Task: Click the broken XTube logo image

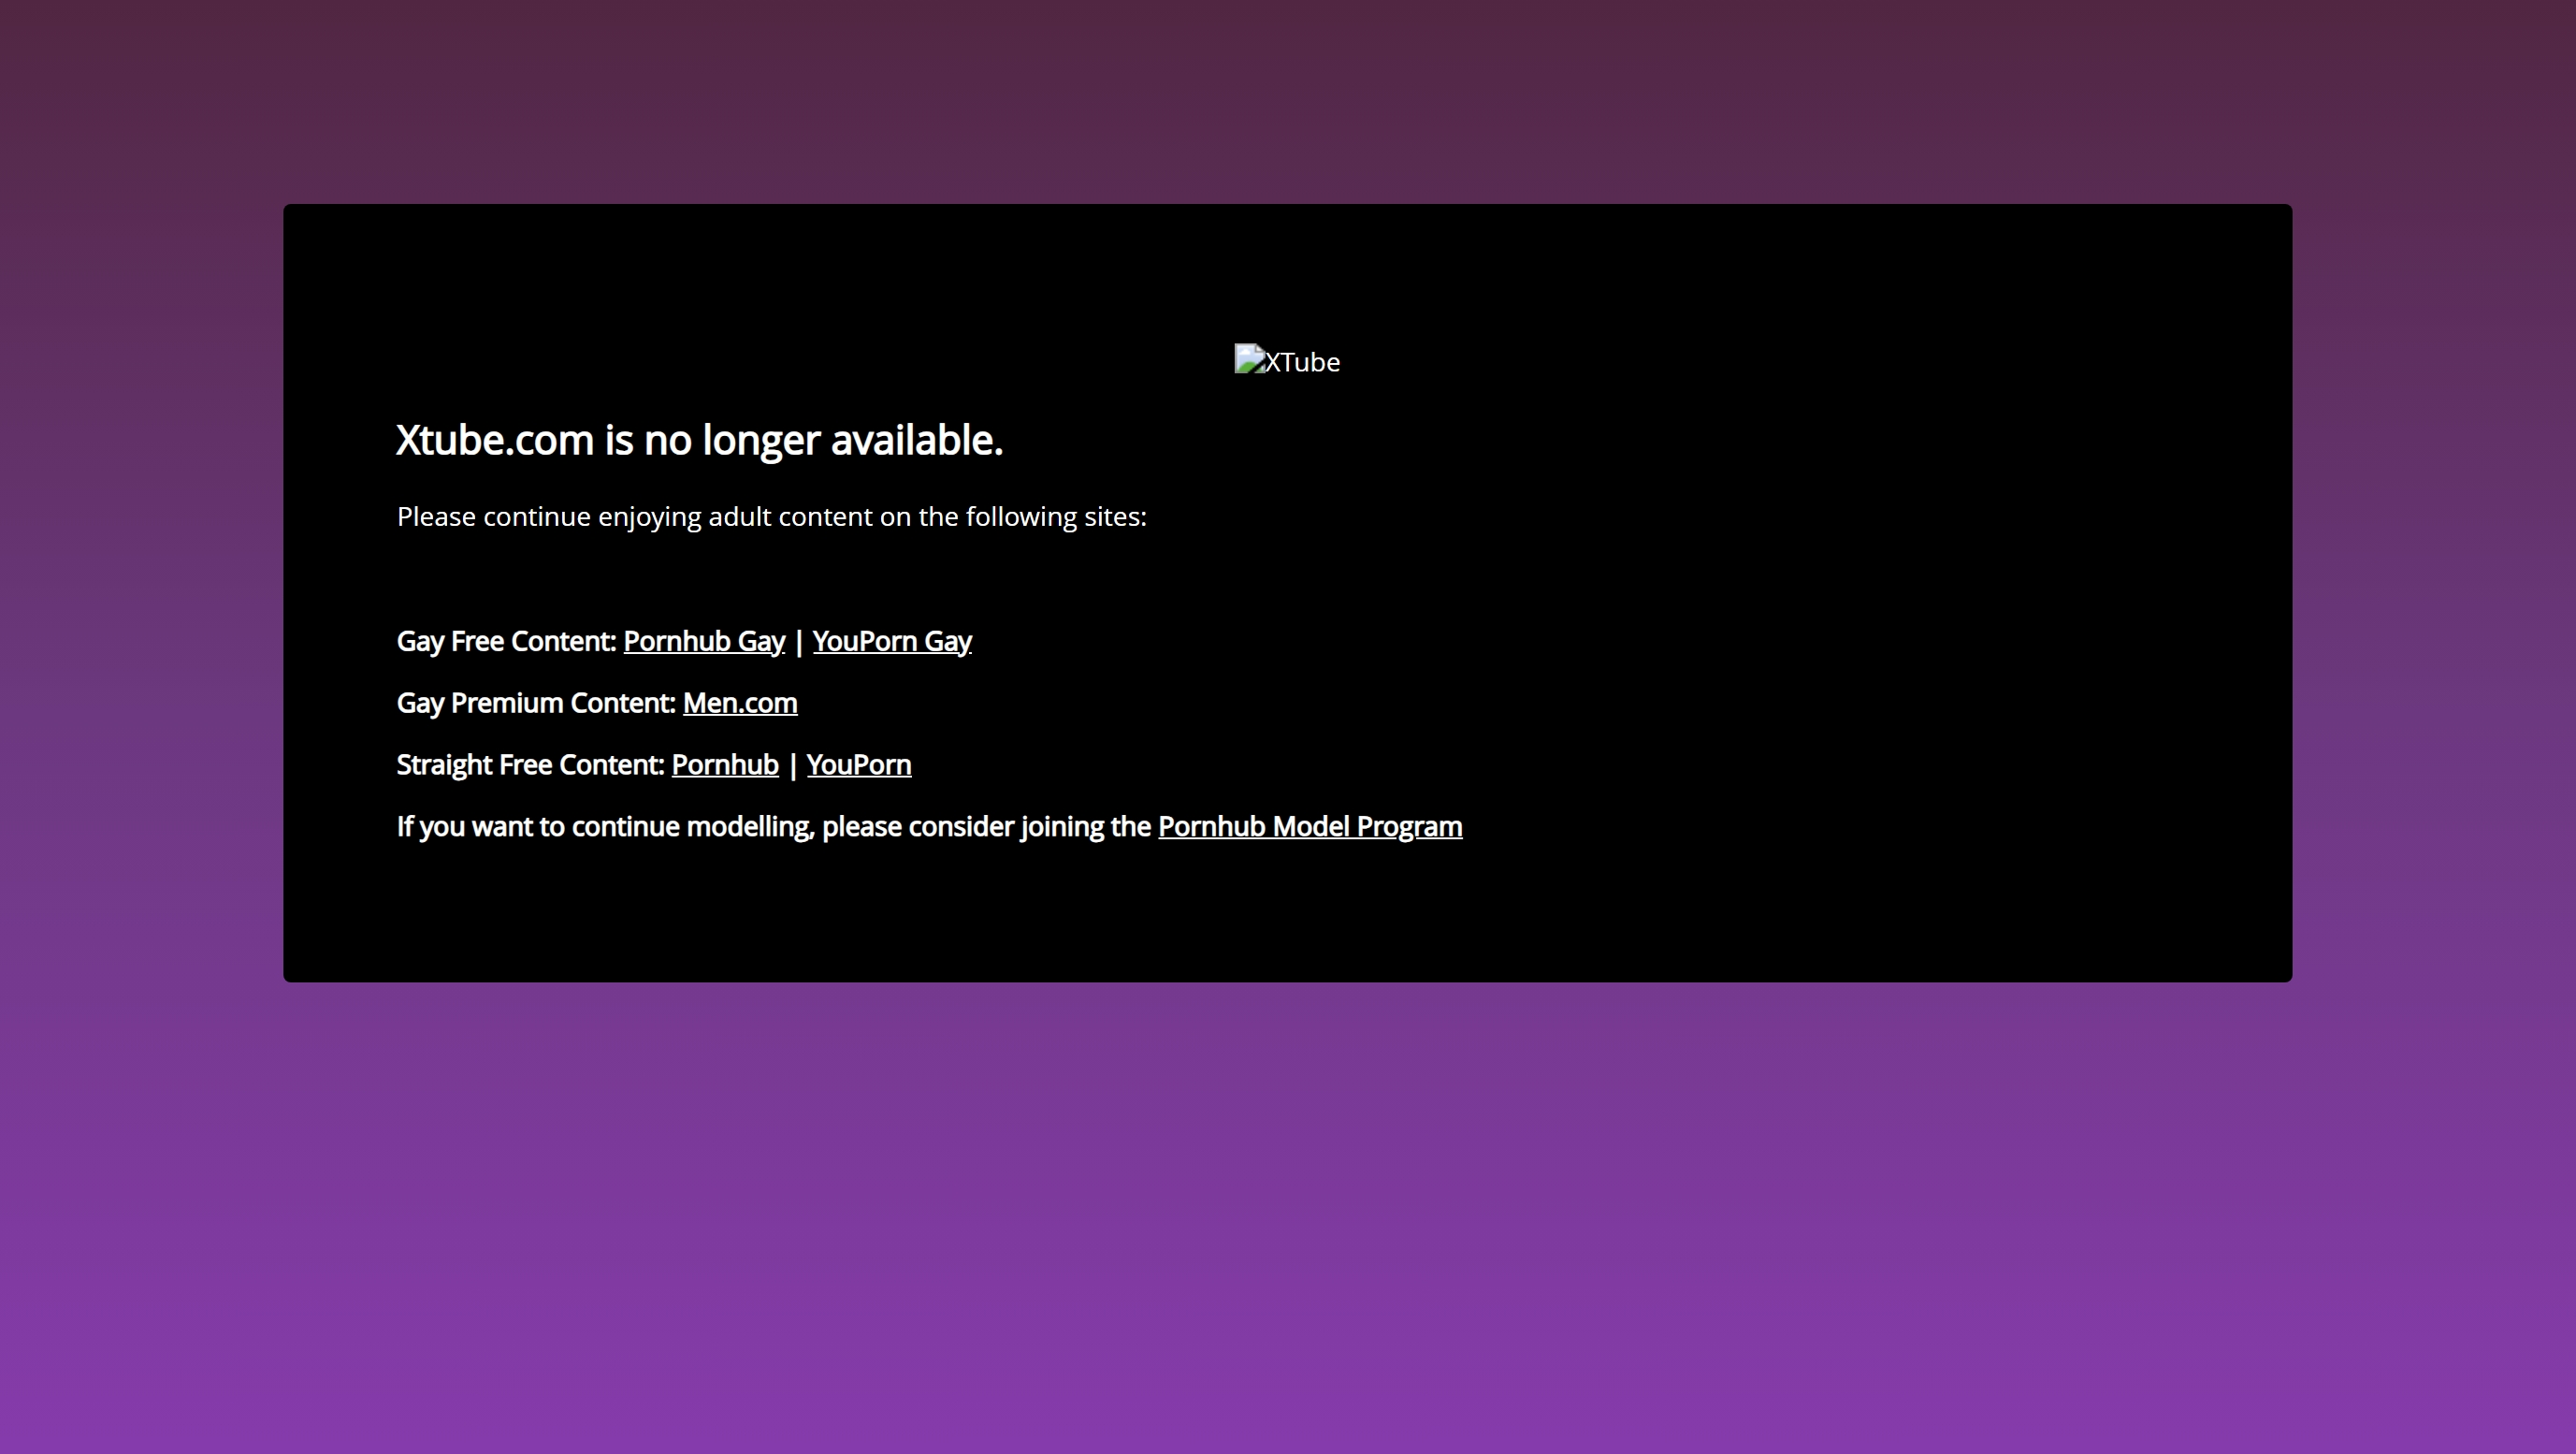Action: click(1287, 361)
